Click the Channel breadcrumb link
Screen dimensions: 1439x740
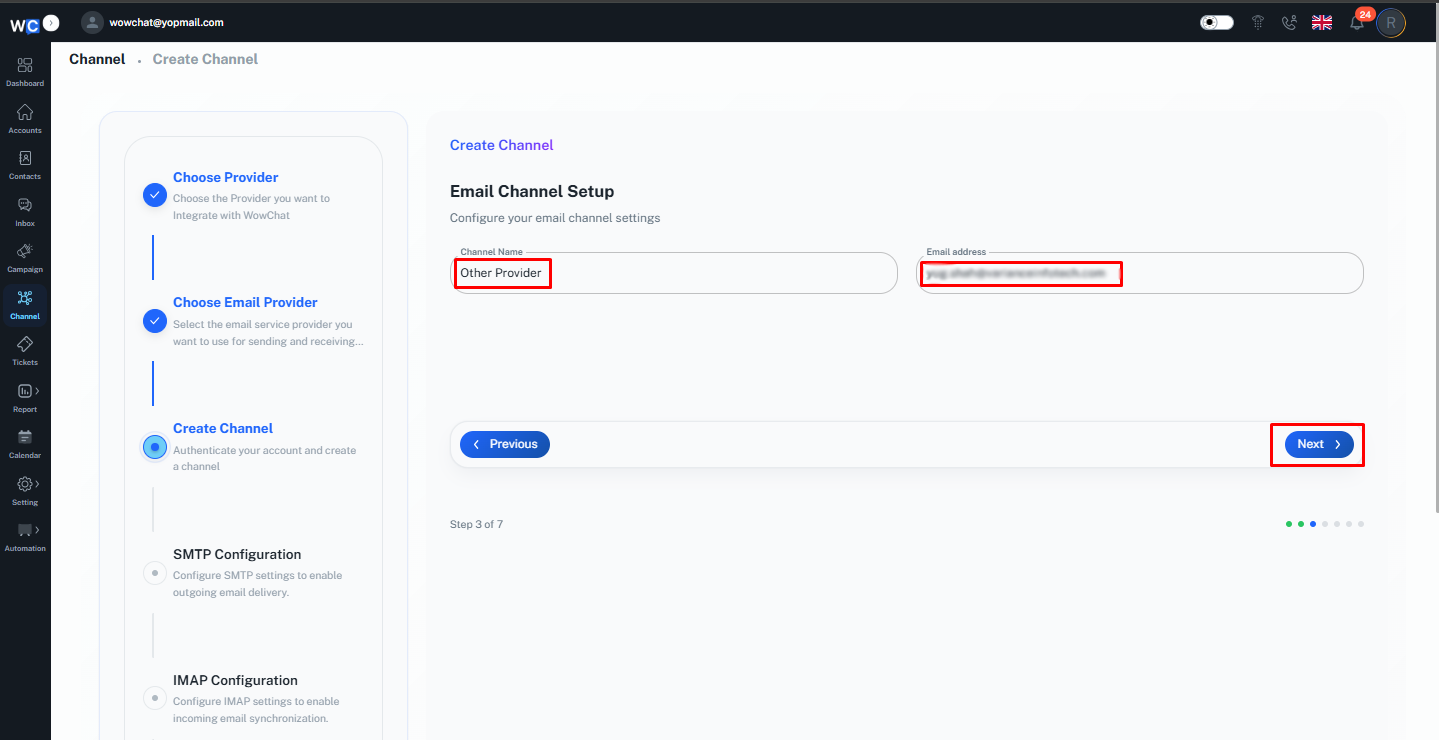97,59
